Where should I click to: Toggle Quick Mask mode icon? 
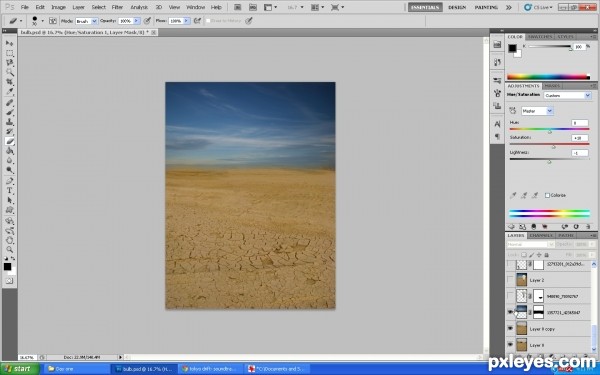click(10, 281)
